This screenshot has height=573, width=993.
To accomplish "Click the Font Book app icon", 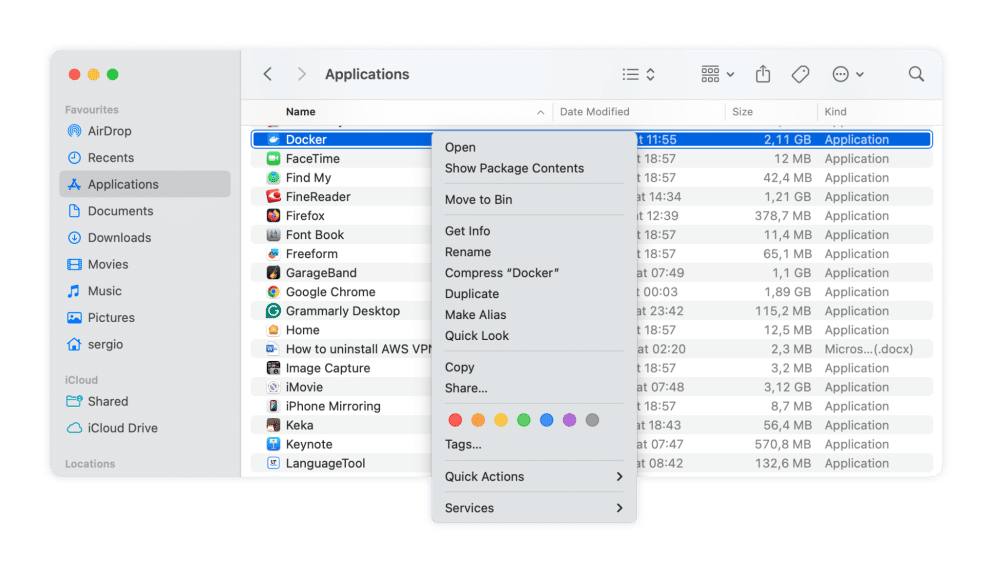I will click(x=273, y=234).
